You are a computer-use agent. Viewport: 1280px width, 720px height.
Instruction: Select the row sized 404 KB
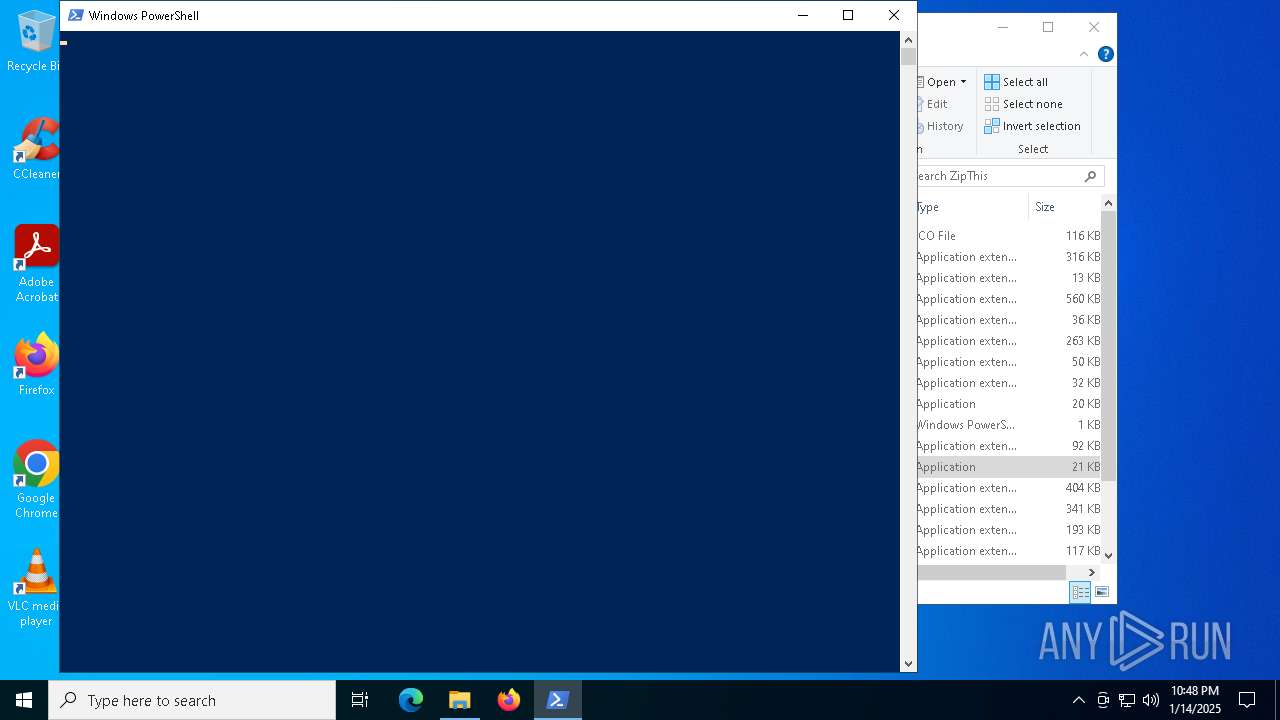(x=1009, y=488)
